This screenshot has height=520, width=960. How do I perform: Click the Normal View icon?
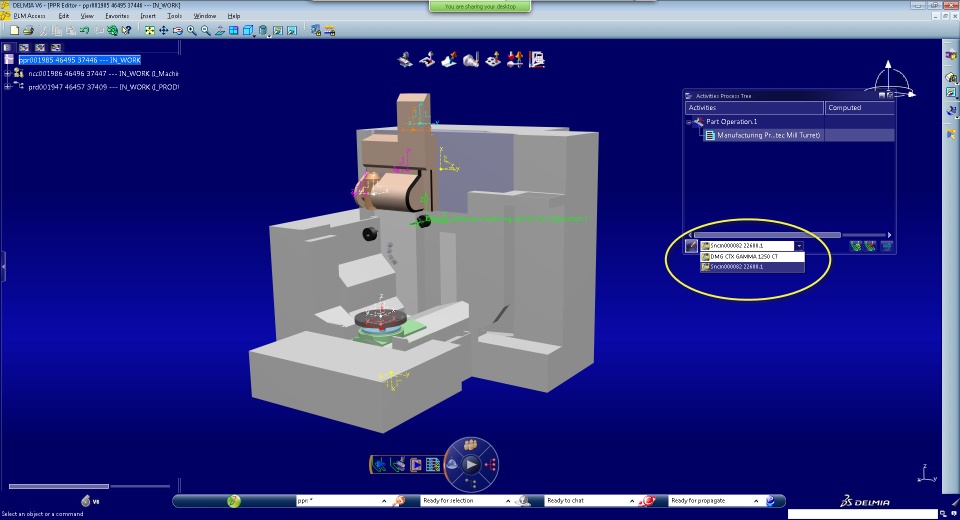(220, 30)
